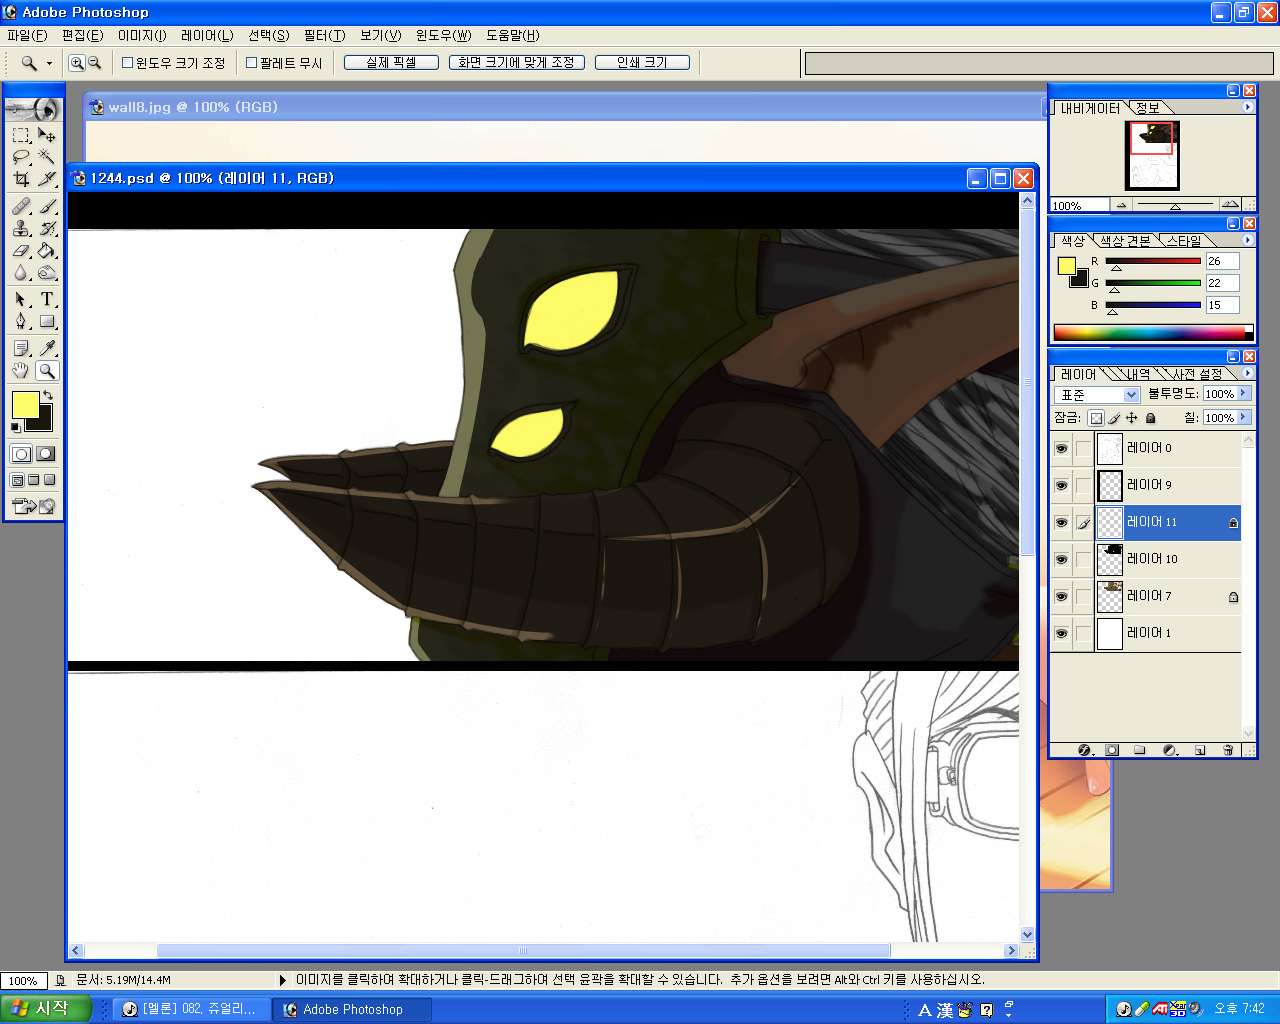The width and height of the screenshot is (1280, 1024).
Task: Select the Pen tool
Action: point(21,321)
